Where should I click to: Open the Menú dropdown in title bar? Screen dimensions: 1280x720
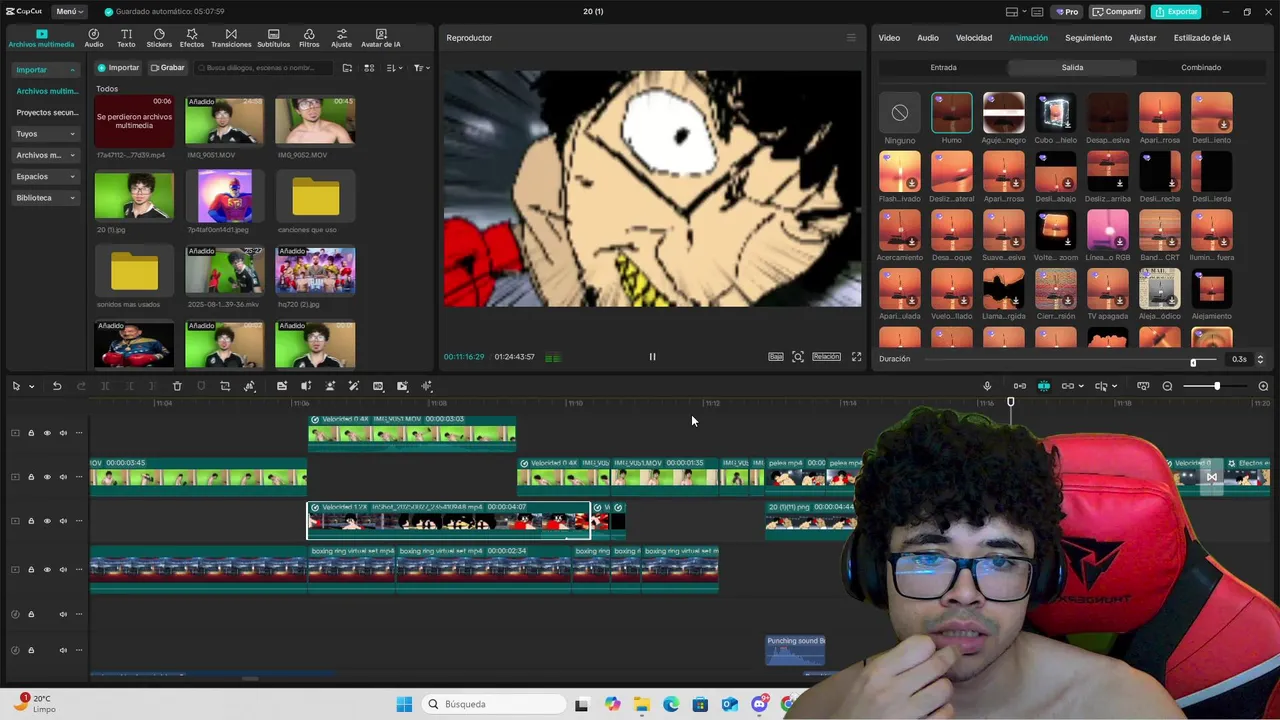pyautogui.click(x=69, y=12)
